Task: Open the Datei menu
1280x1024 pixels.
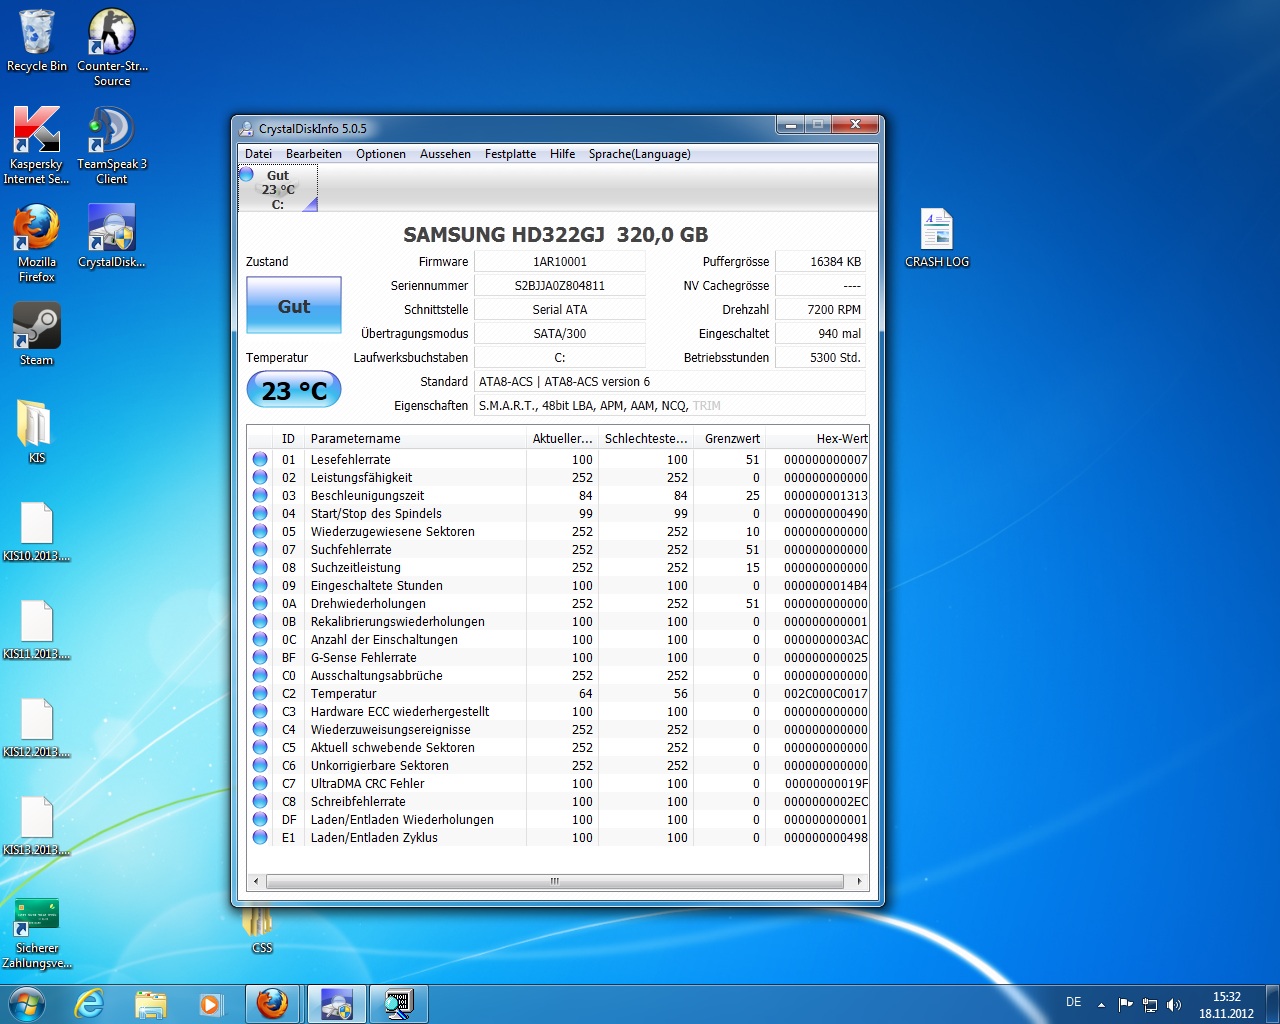Action: 258,154
